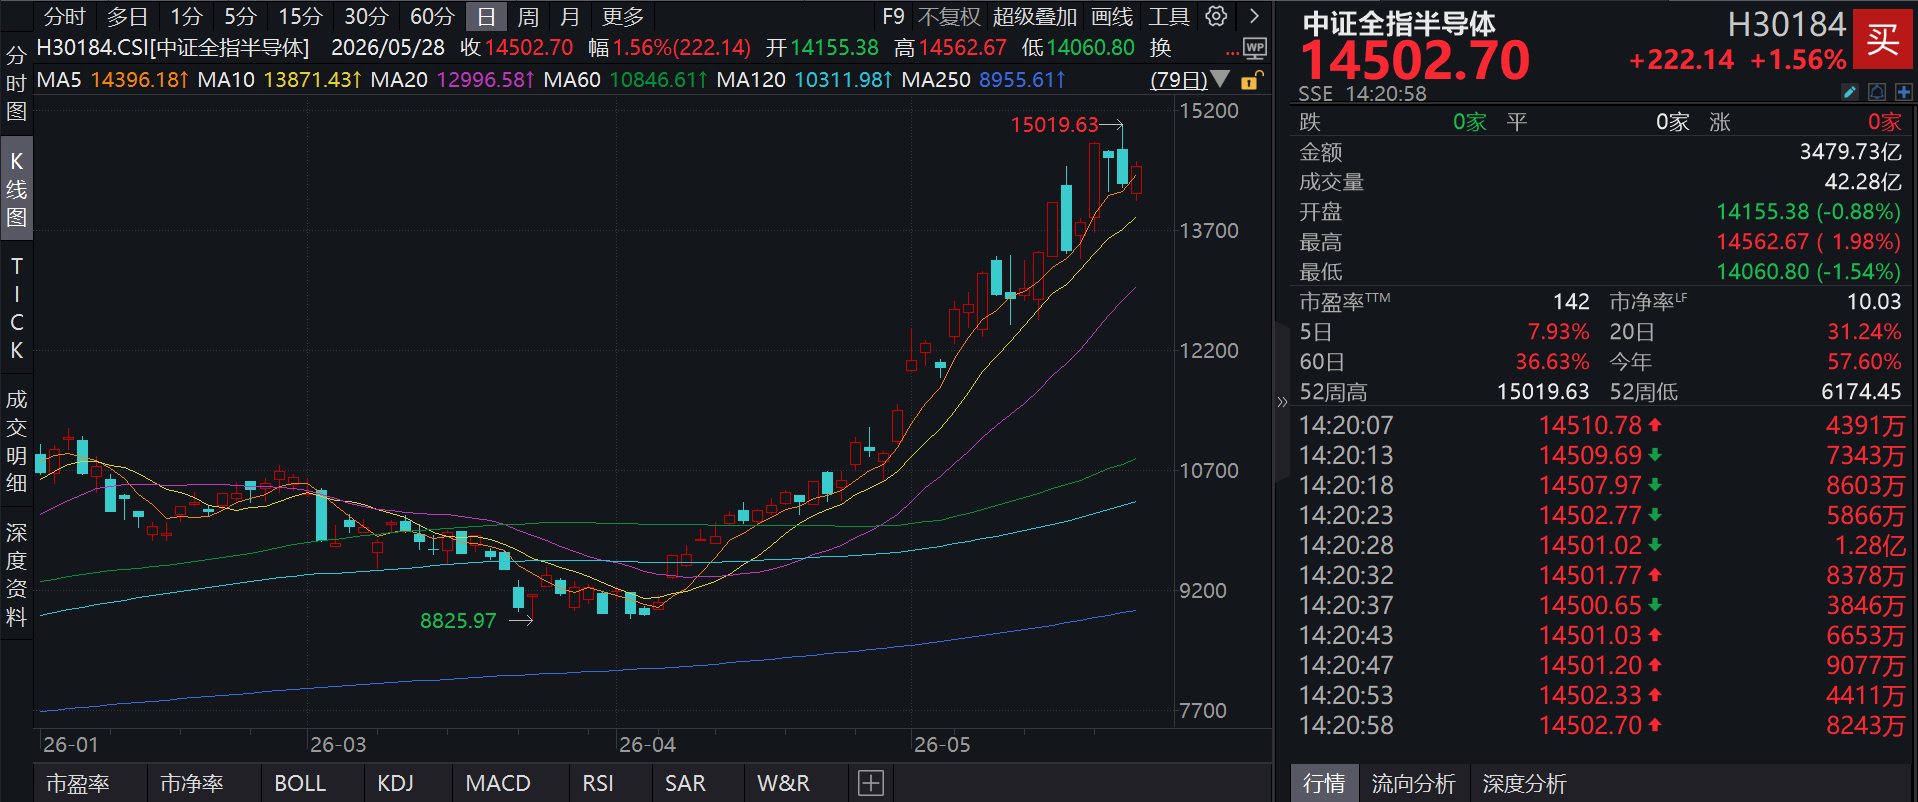The width and height of the screenshot is (1918, 802).
Task: Toggle the yellow unlock padlock icon
Action: [1251, 80]
